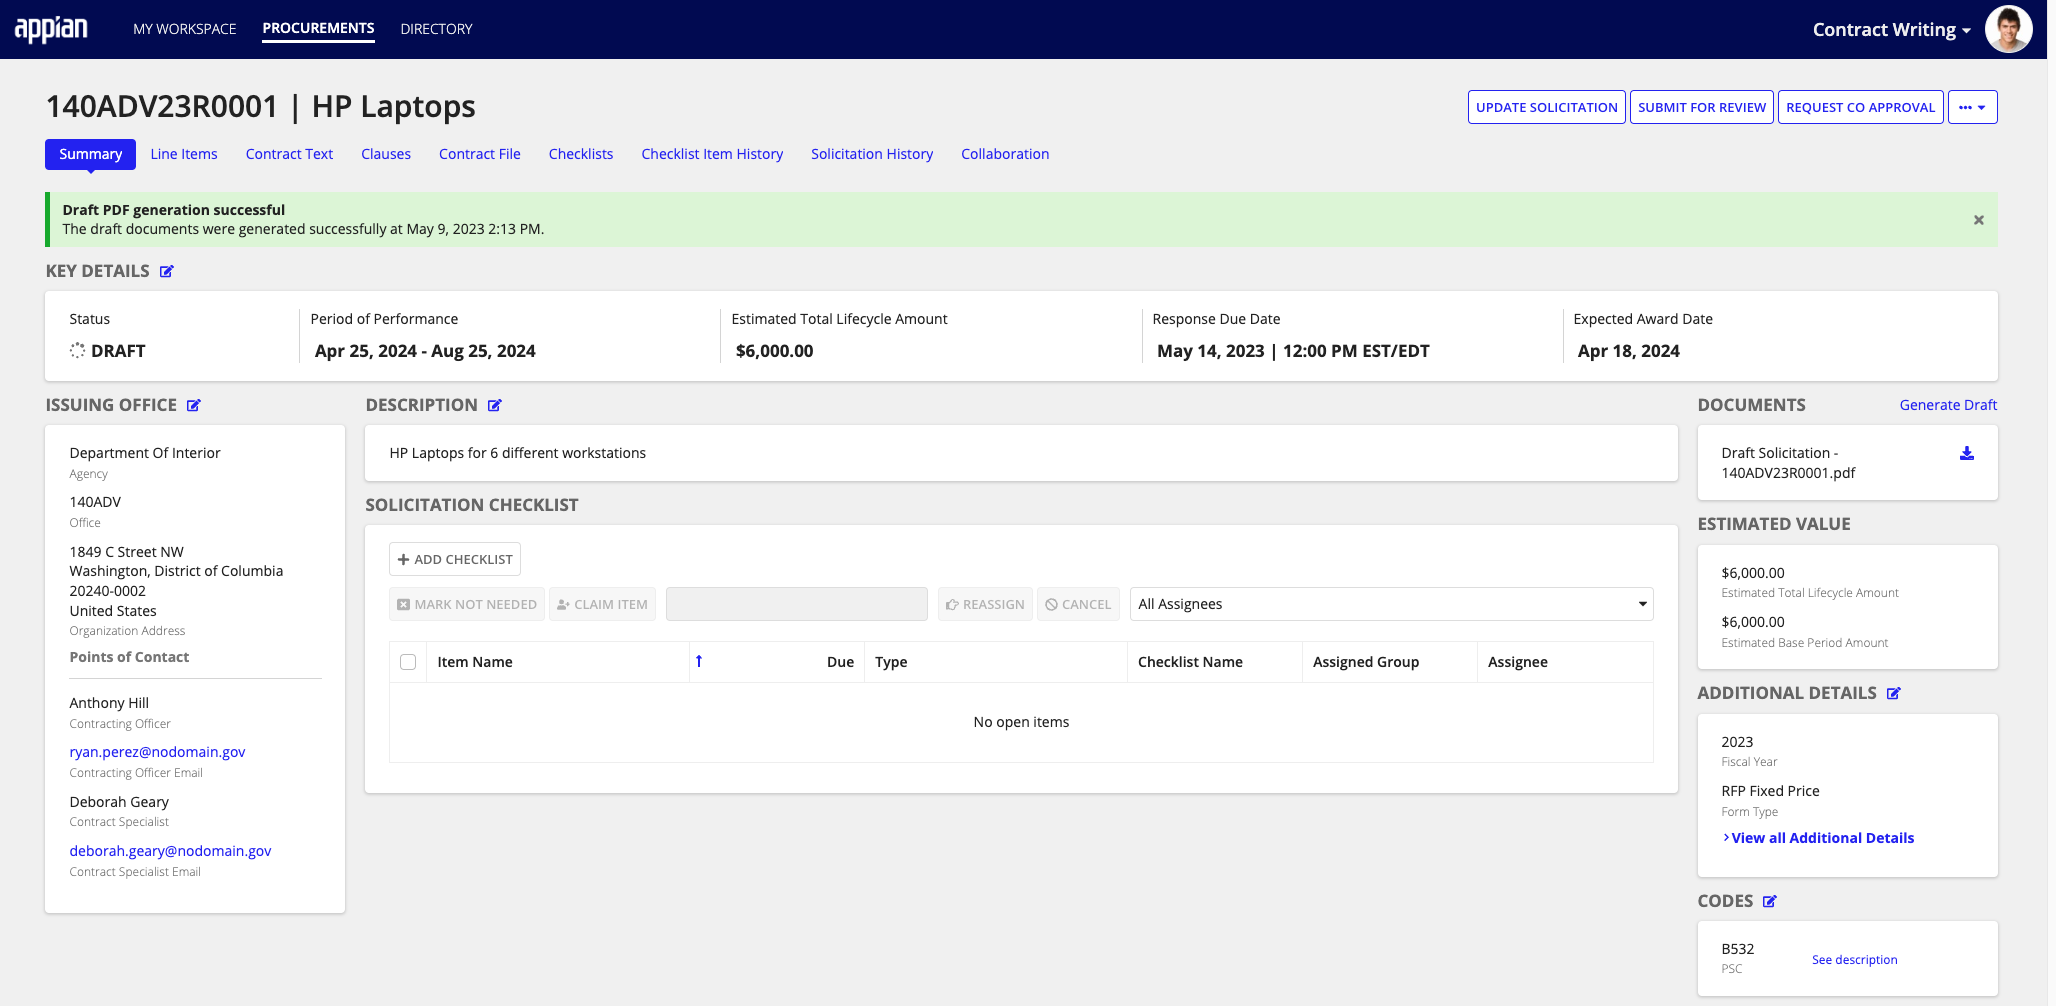Click the Appian logo
Screen dimensions: 2056x1006
(51, 29)
